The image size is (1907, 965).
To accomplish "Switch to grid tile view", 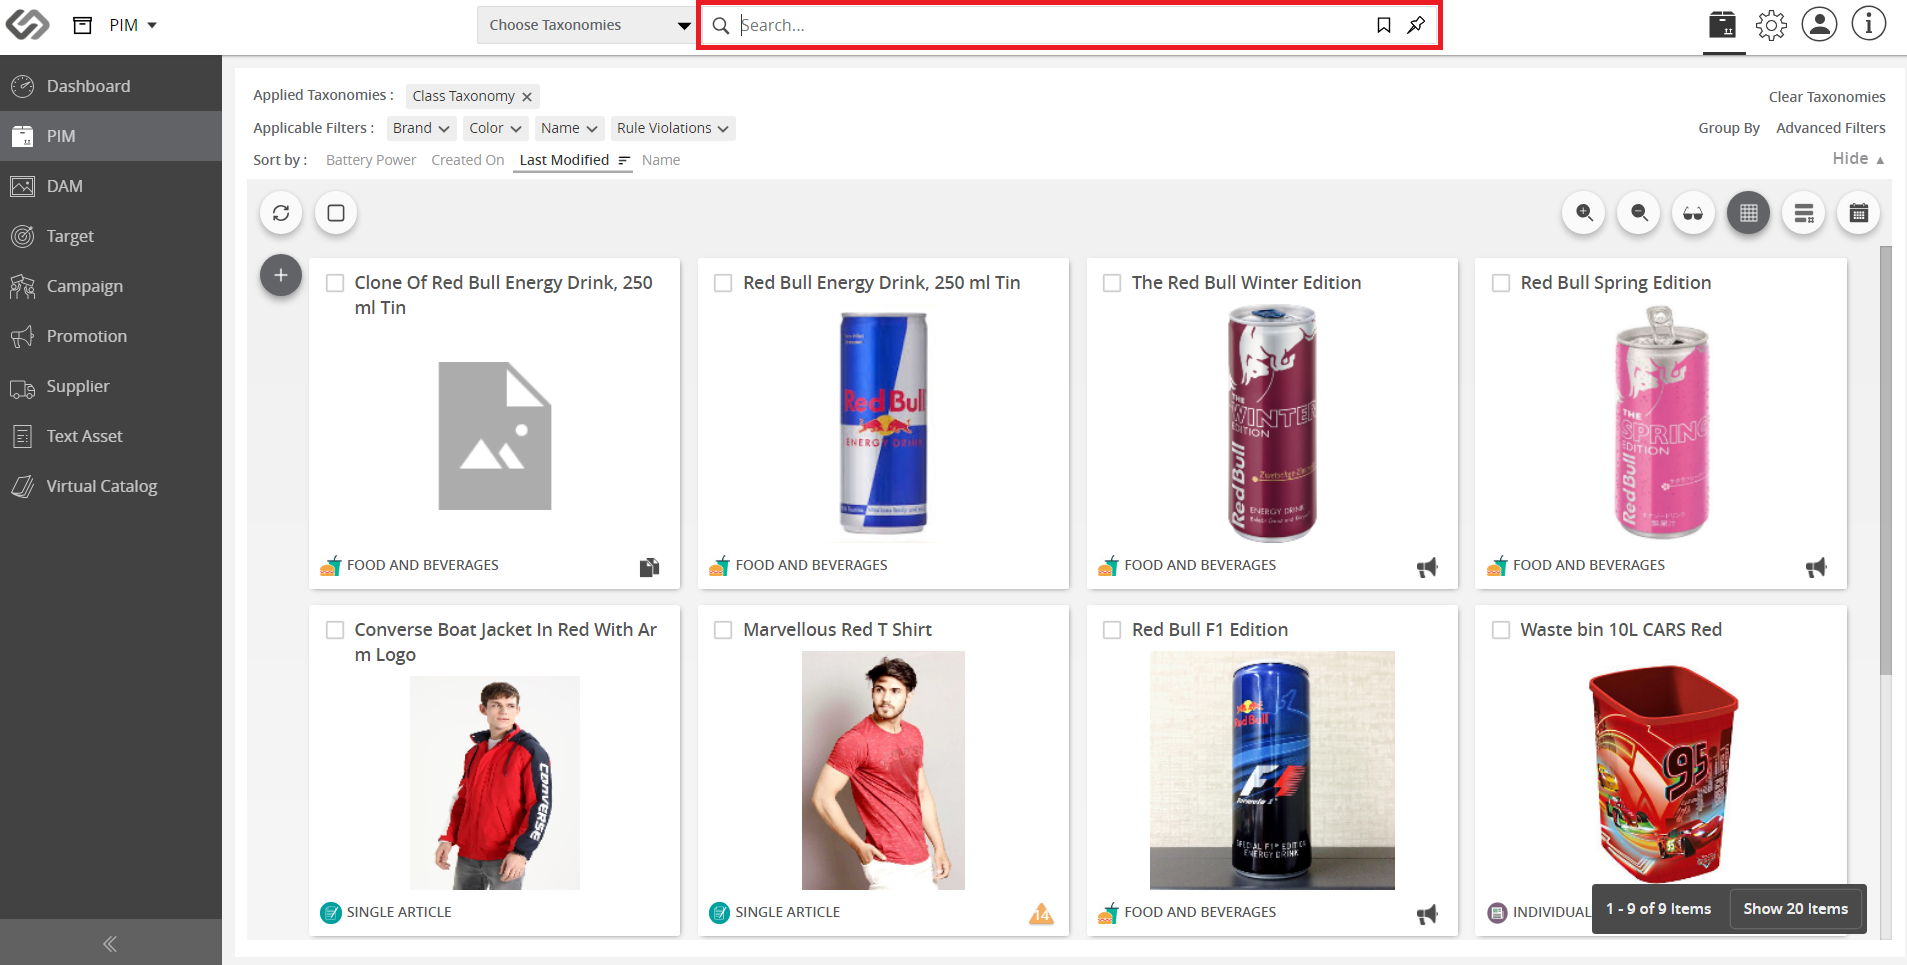I will (1748, 213).
